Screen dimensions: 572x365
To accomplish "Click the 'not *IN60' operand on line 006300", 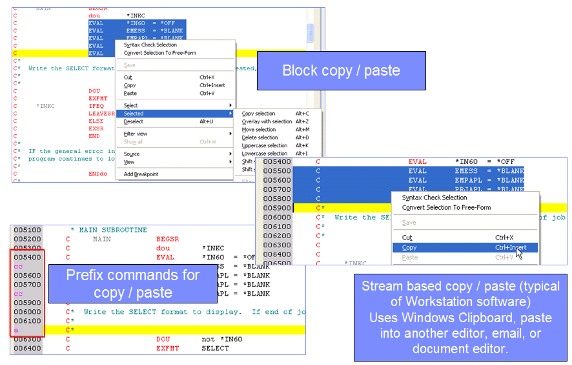I will pyautogui.click(x=222, y=339).
